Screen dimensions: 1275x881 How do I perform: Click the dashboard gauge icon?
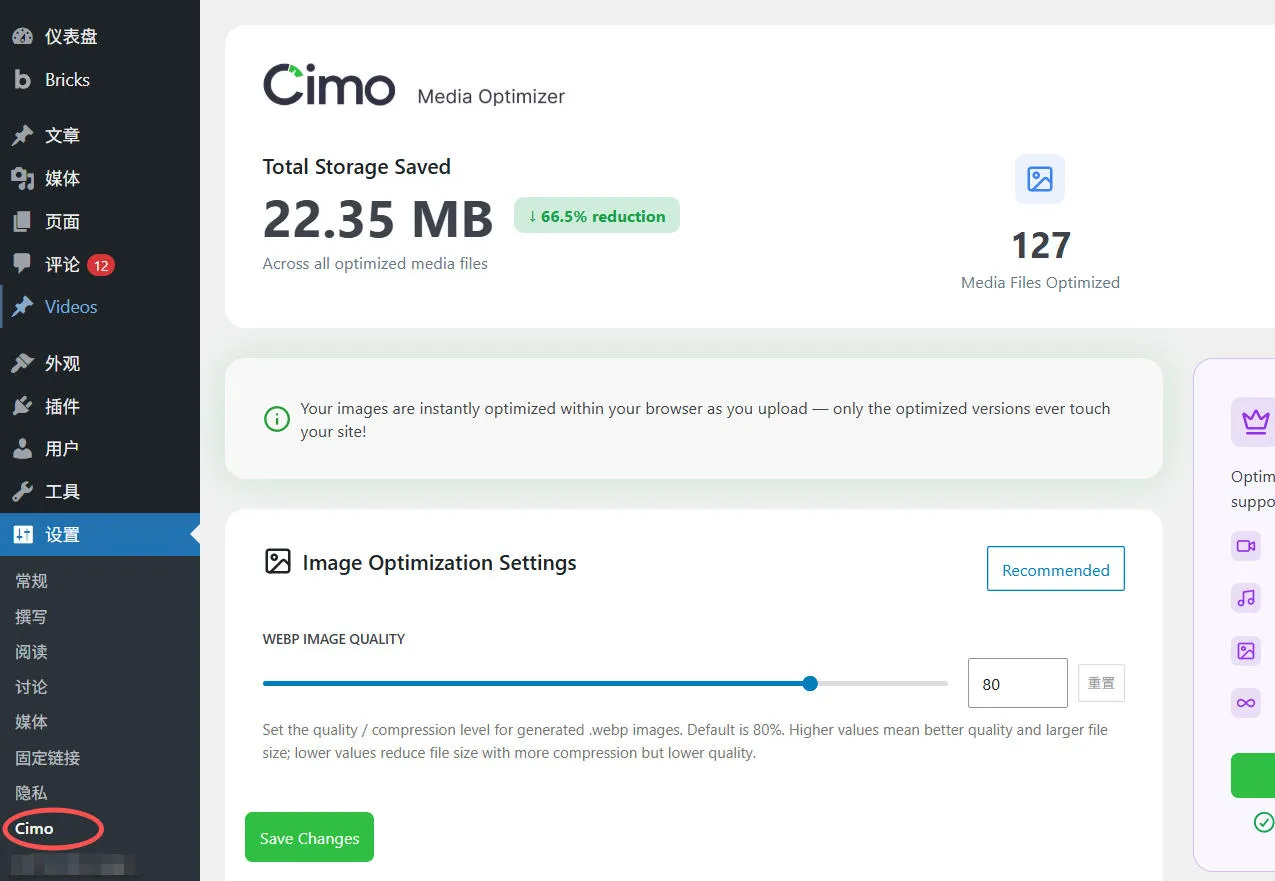tap(22, 37)
